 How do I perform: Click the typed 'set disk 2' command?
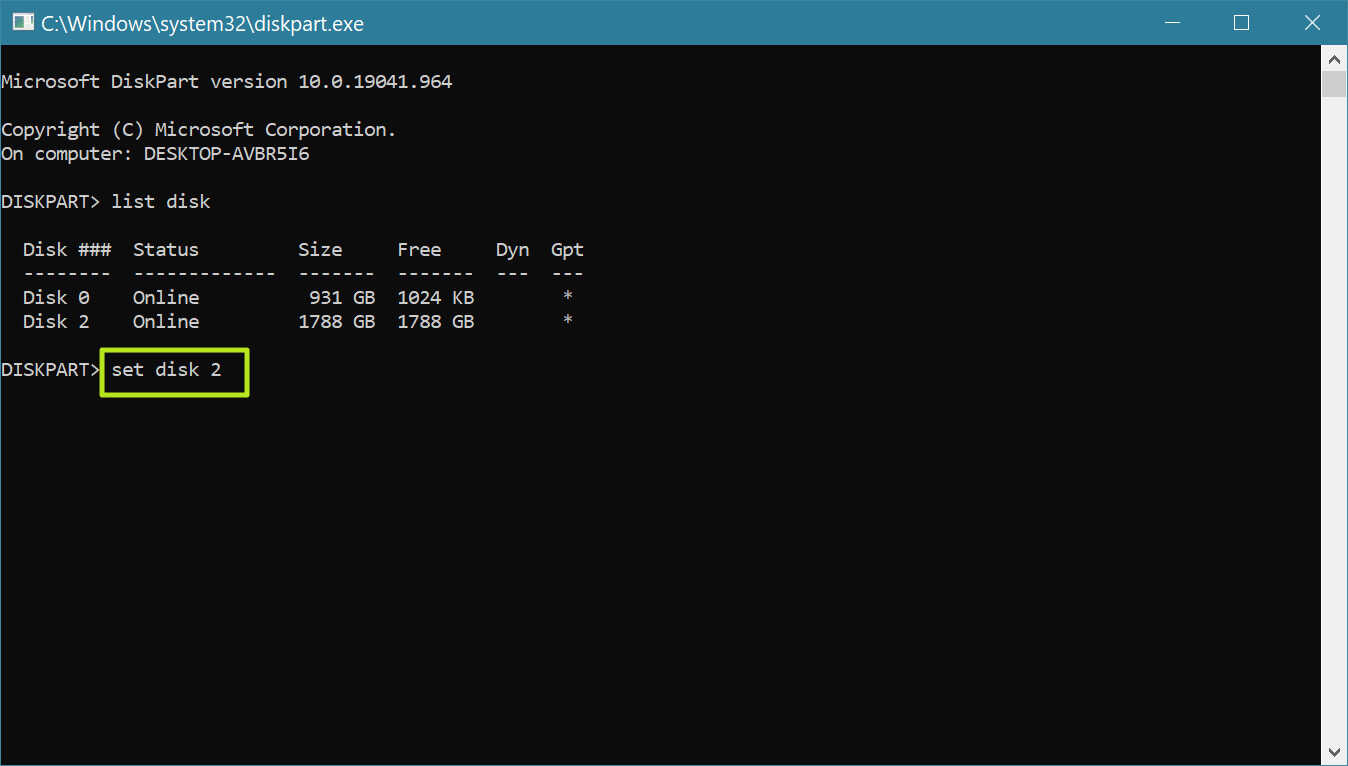[x=166, y=370]
